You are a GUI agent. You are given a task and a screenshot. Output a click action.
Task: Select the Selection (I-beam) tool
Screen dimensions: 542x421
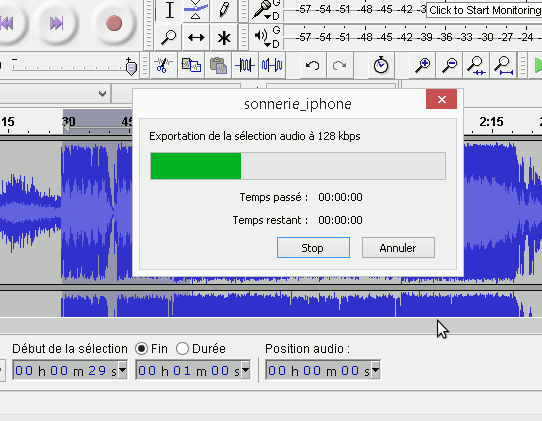point(169,10)
